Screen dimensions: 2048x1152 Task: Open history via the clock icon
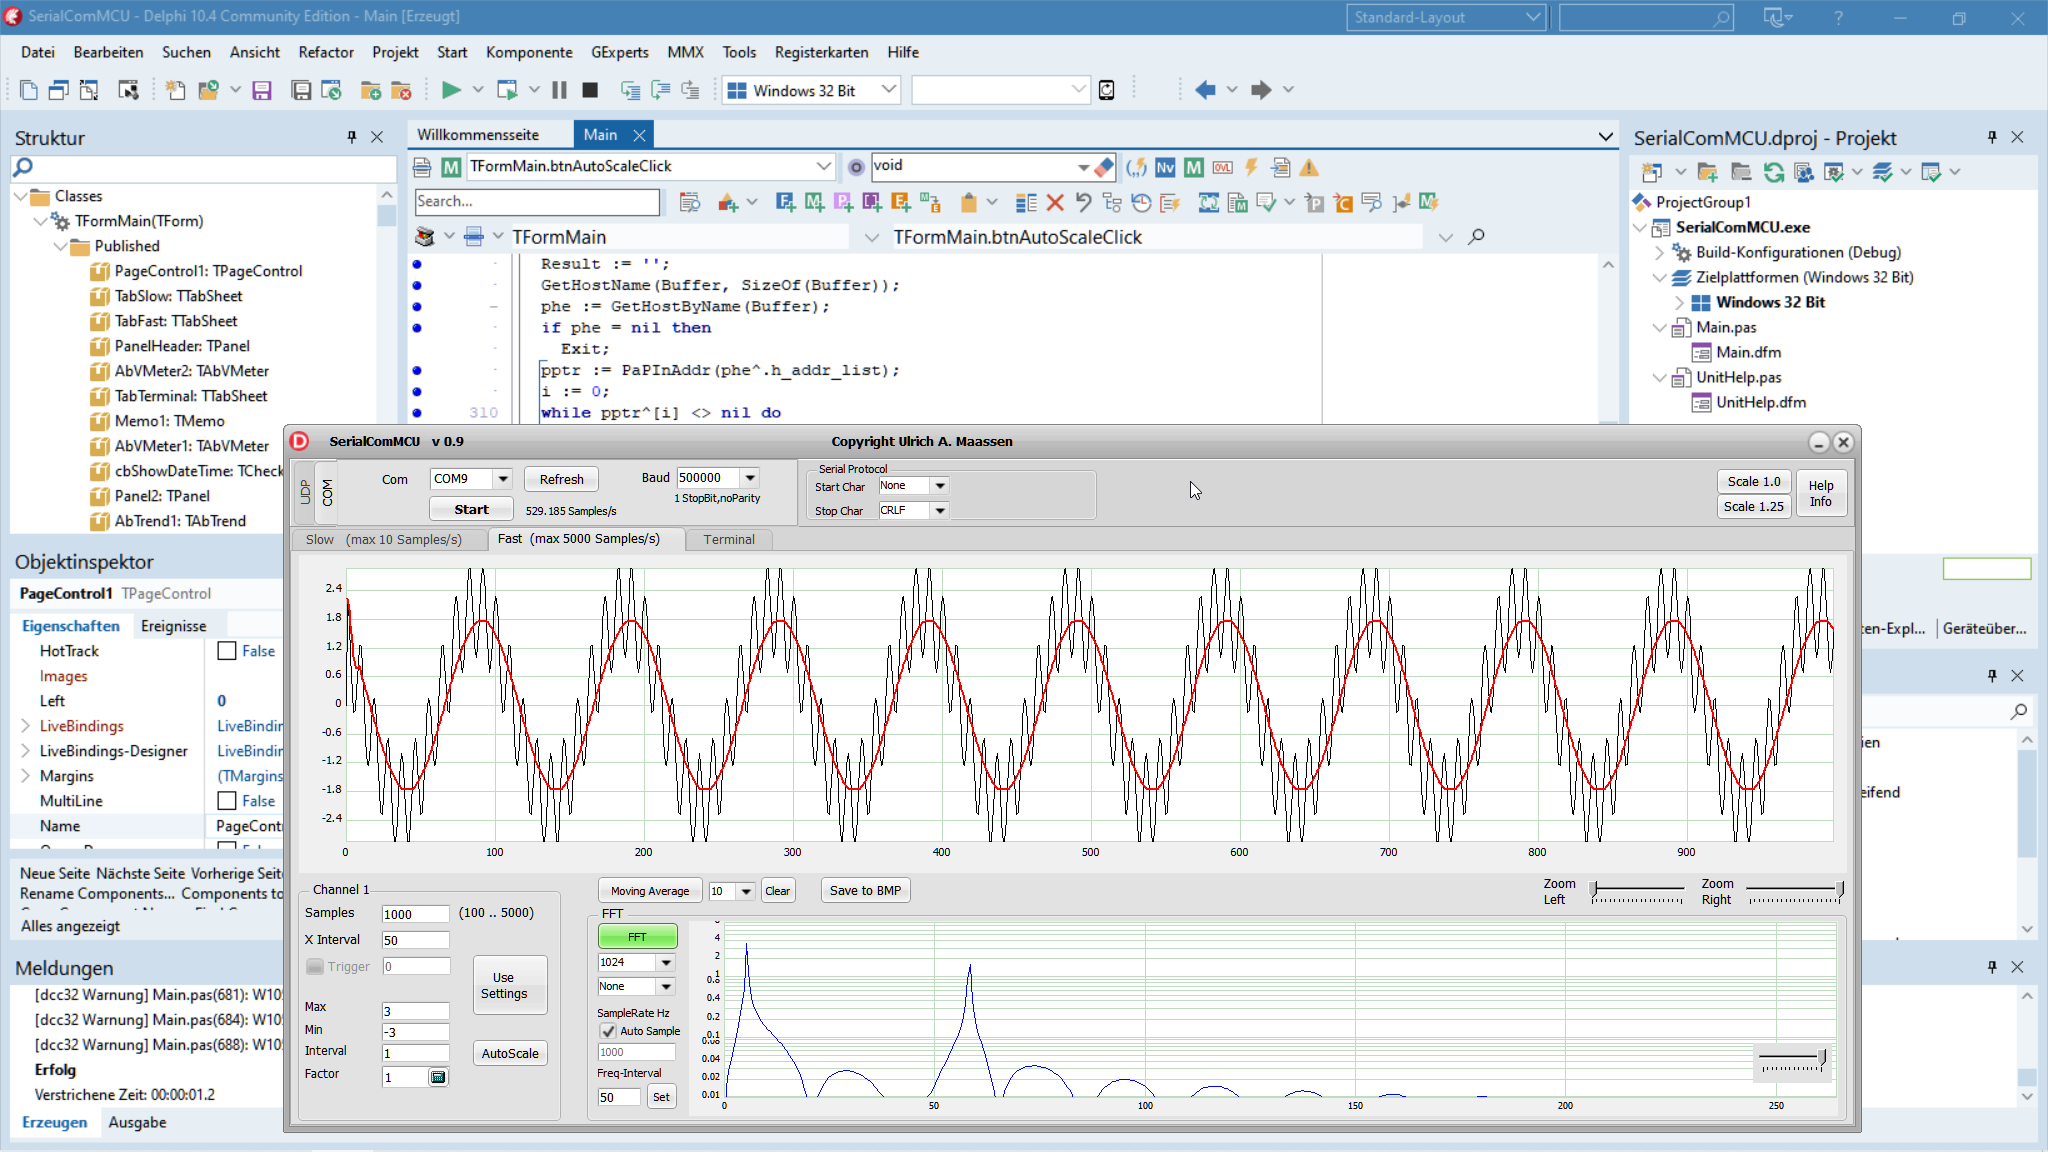[1141, 203]
